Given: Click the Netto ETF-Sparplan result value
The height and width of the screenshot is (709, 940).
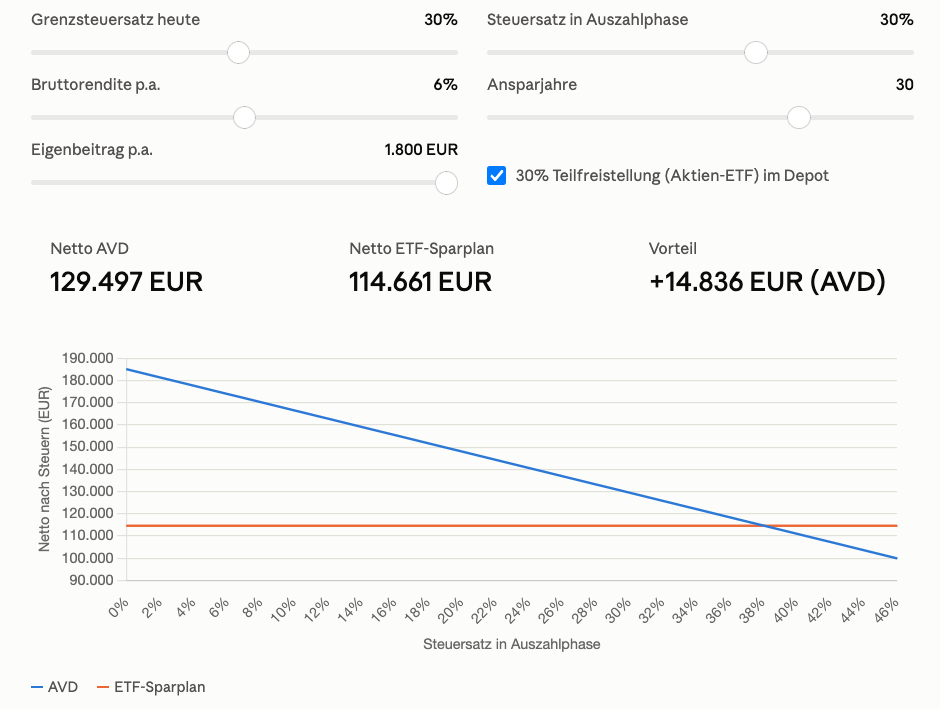Looking at the screenshot, I should (420, 282).
